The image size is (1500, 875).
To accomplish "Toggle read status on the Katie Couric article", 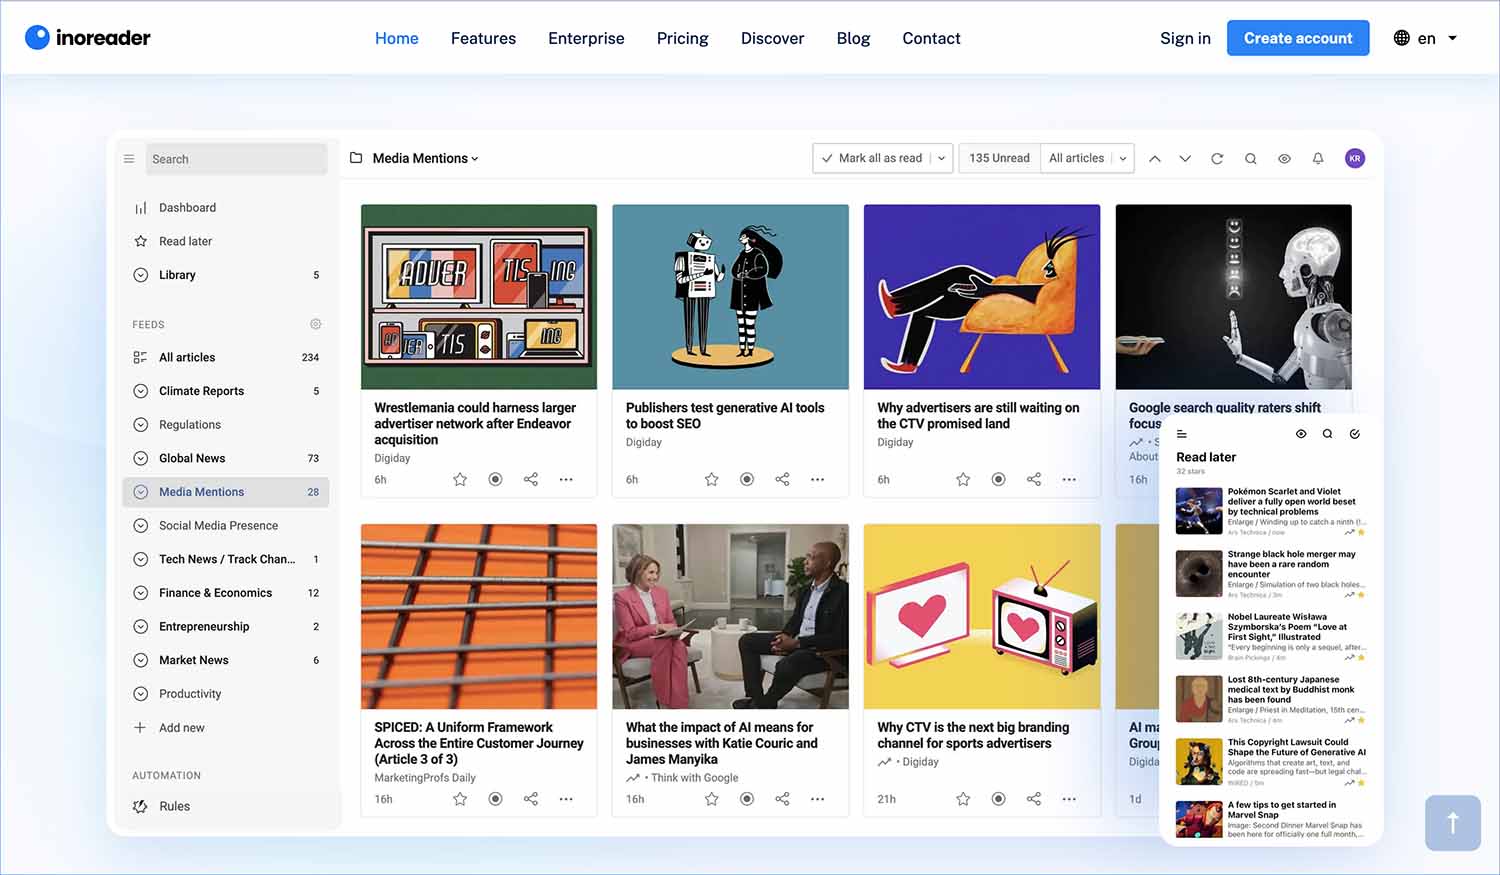I will click(747, 799).
